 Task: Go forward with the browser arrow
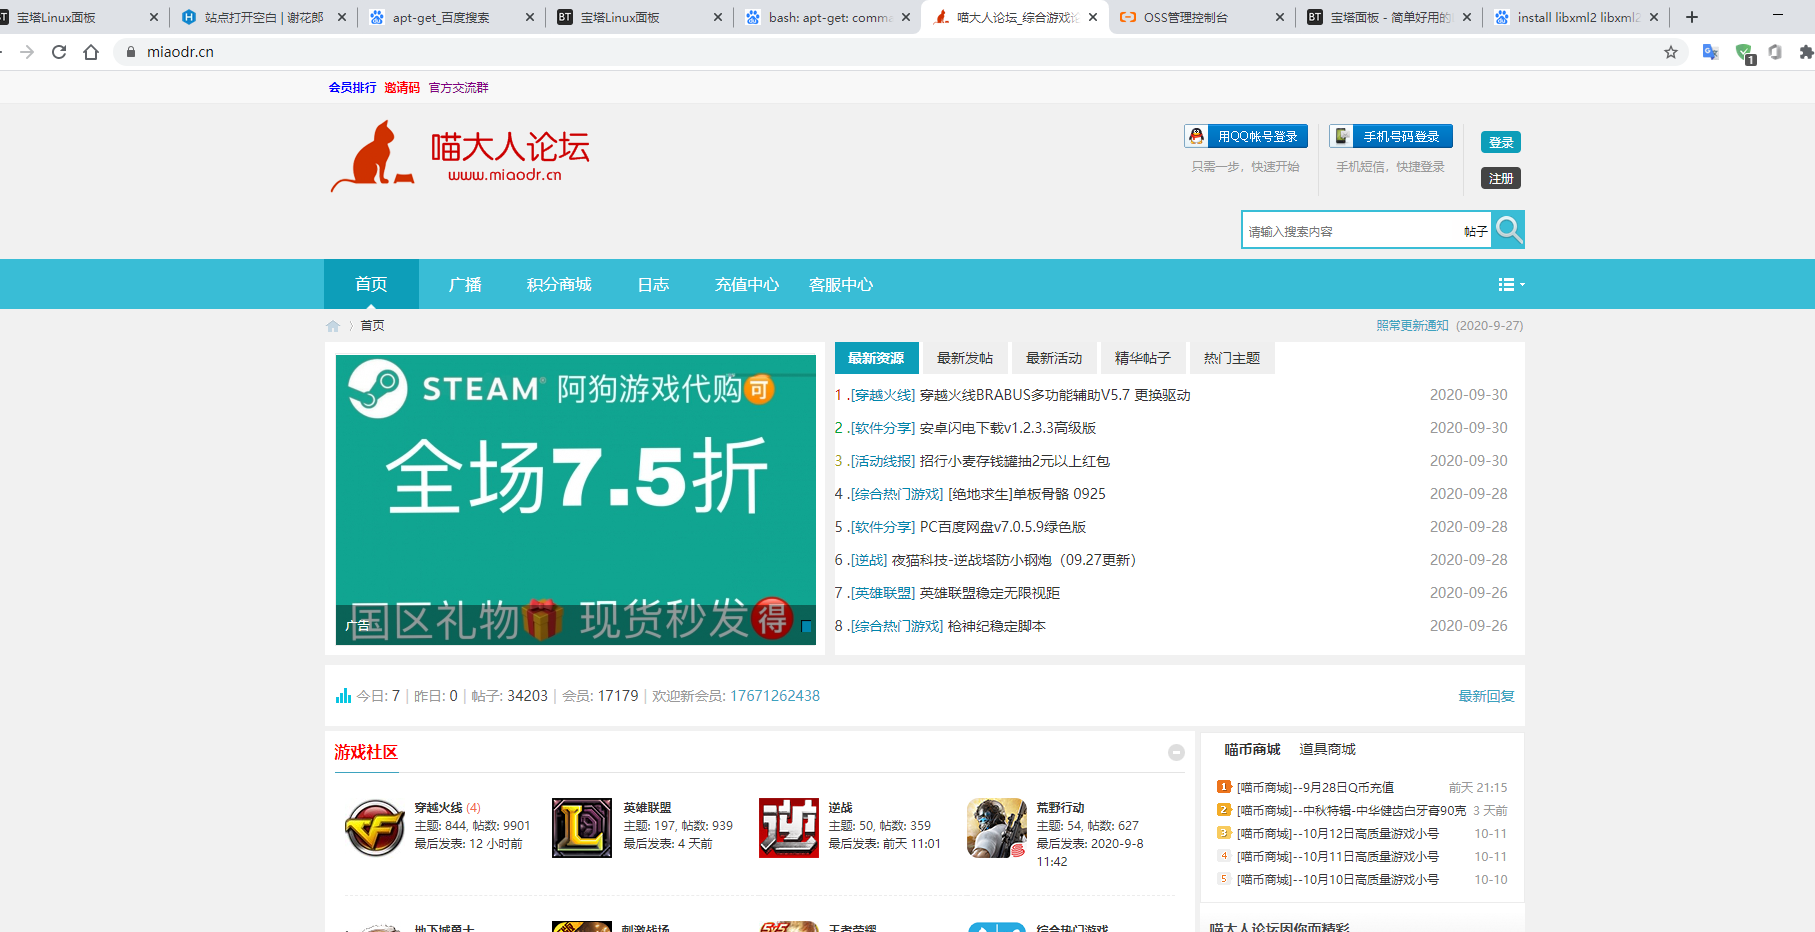point(27,52)
